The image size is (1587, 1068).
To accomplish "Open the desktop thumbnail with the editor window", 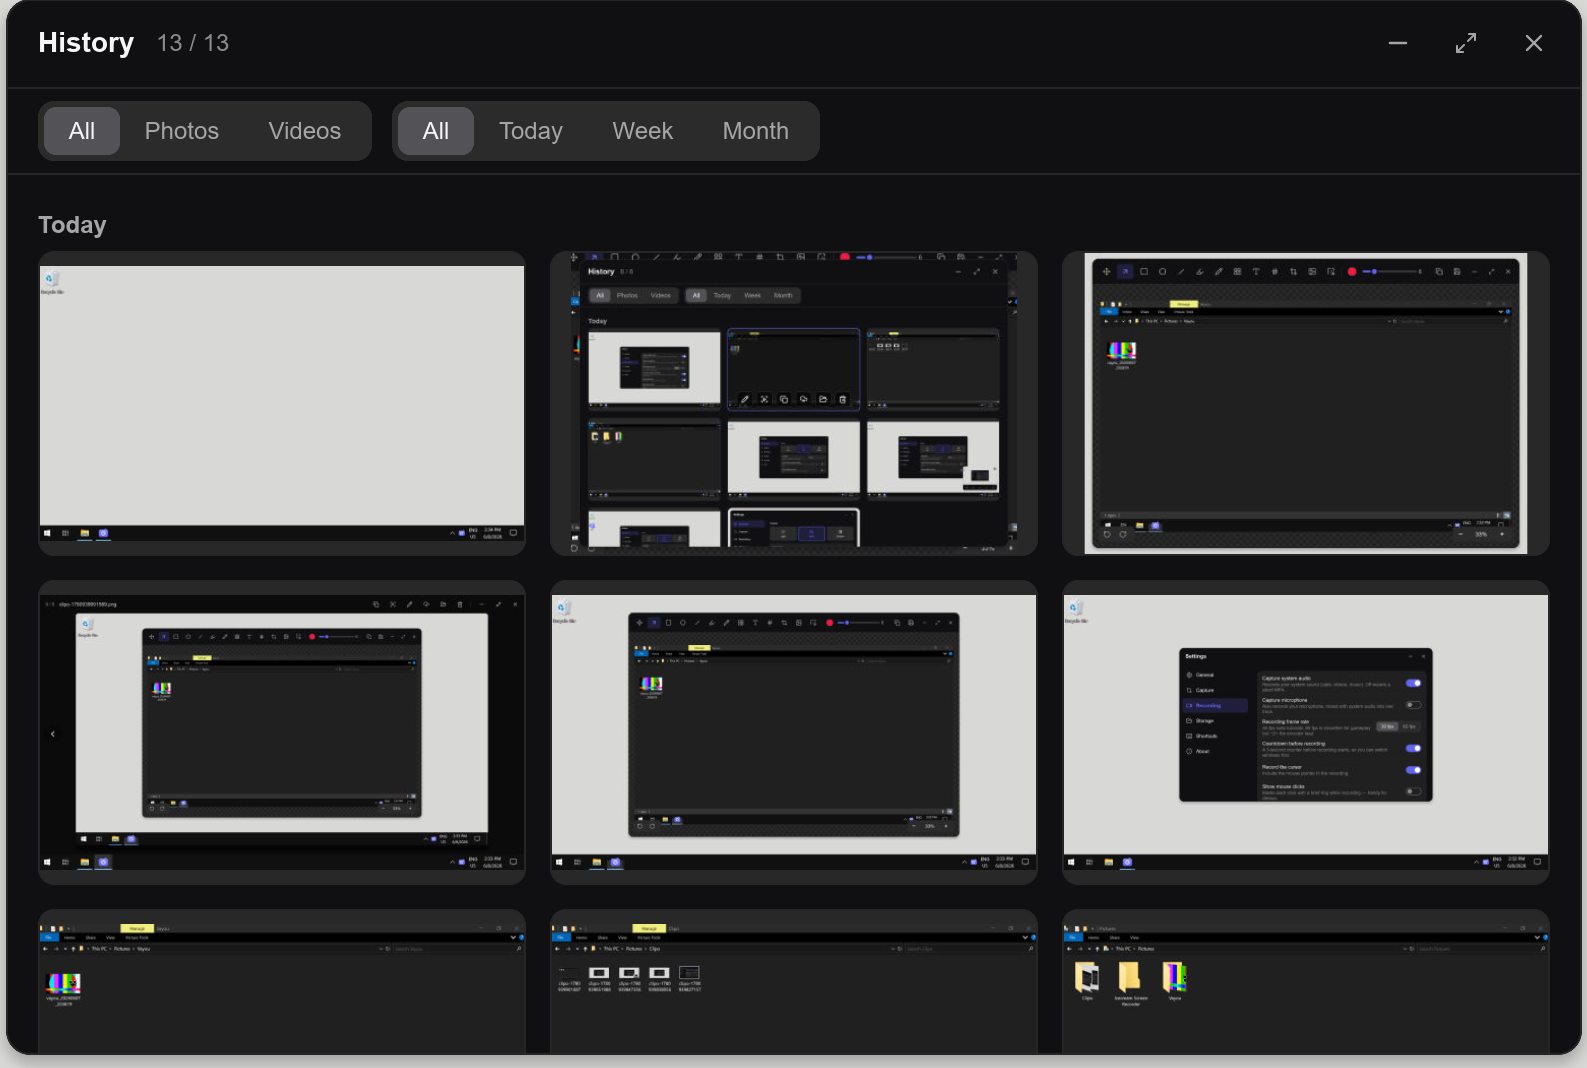I will tap(794, 732).
